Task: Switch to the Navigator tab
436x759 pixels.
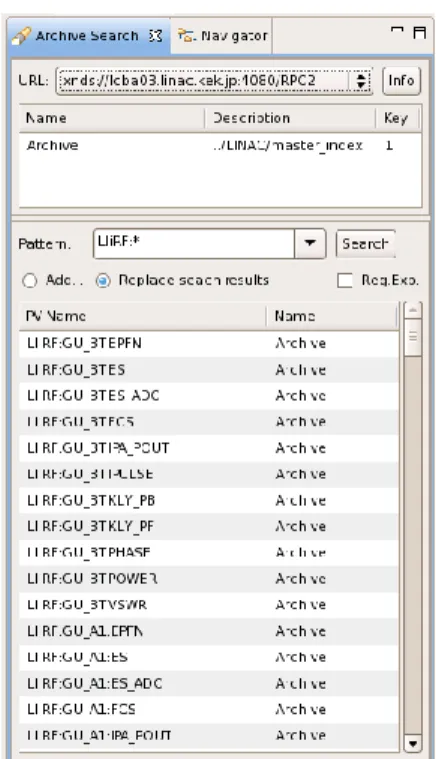Action: tap(222, 36)
